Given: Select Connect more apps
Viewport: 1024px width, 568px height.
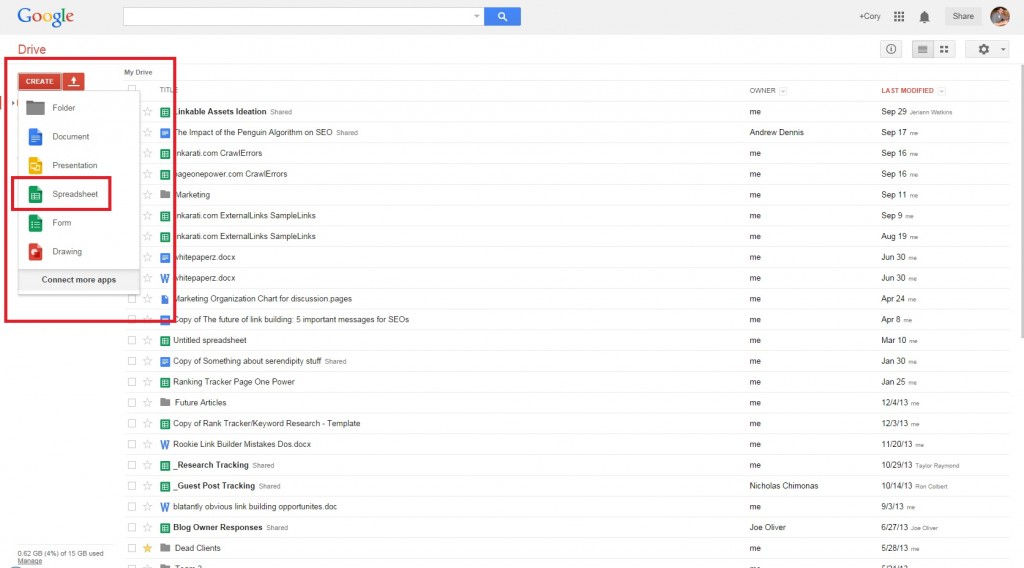Looking at the screenshot, I should [79, 279].
